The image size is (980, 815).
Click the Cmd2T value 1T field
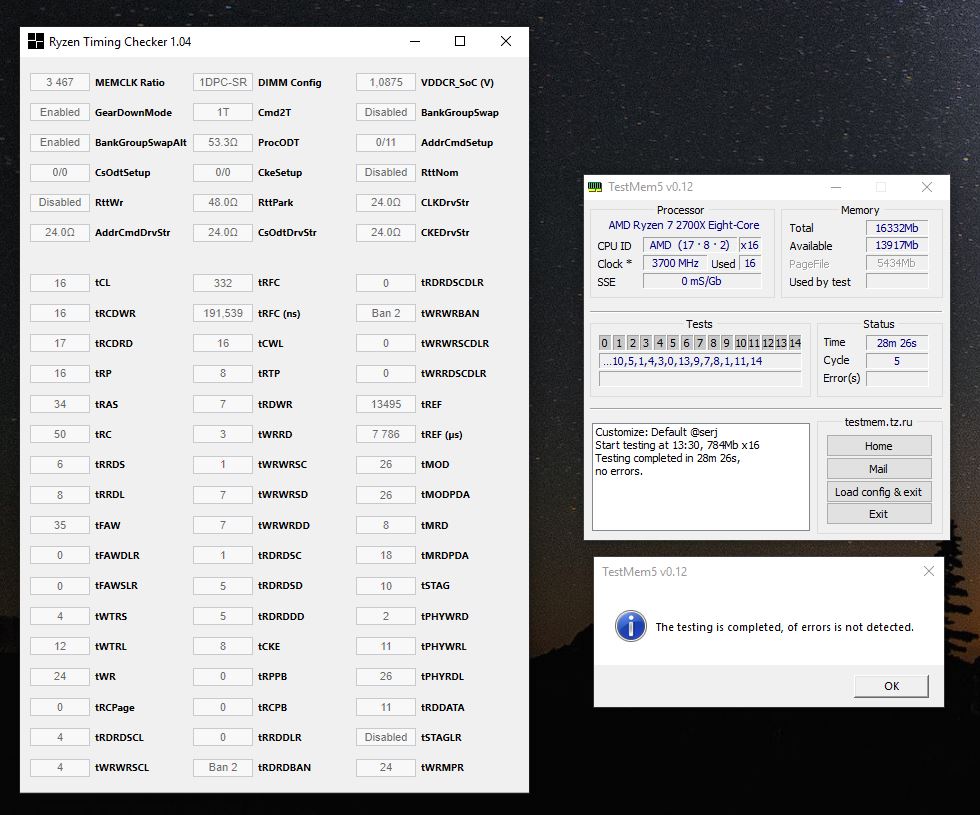coord(223,112)
